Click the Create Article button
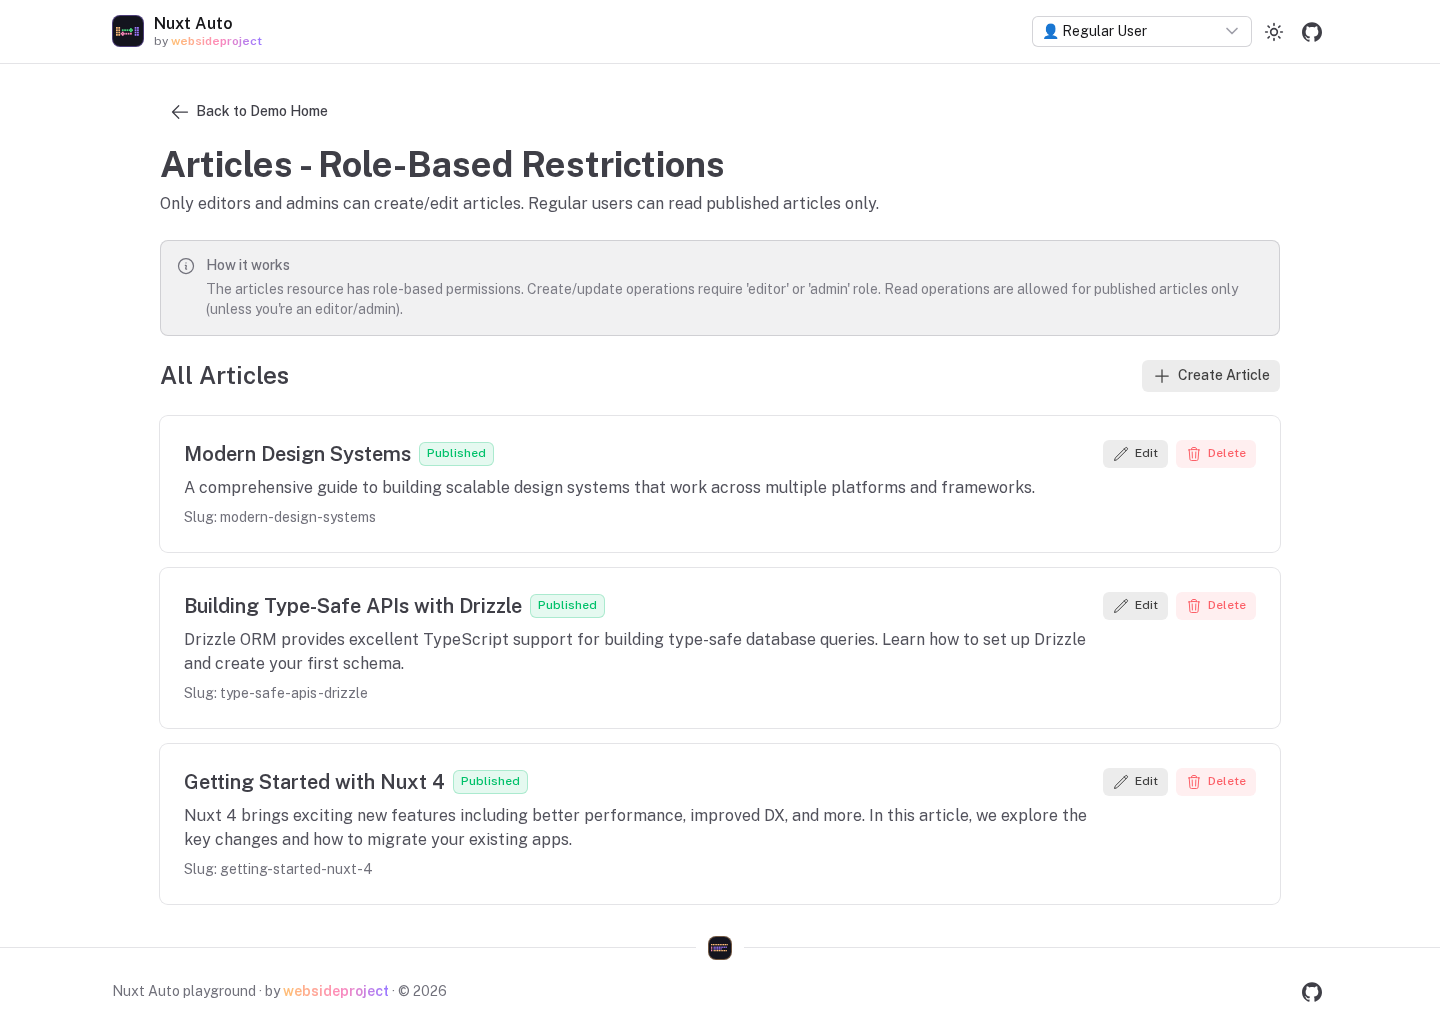The height and width of the screenshot is (1024, 1440). [x=1211, y=376]
